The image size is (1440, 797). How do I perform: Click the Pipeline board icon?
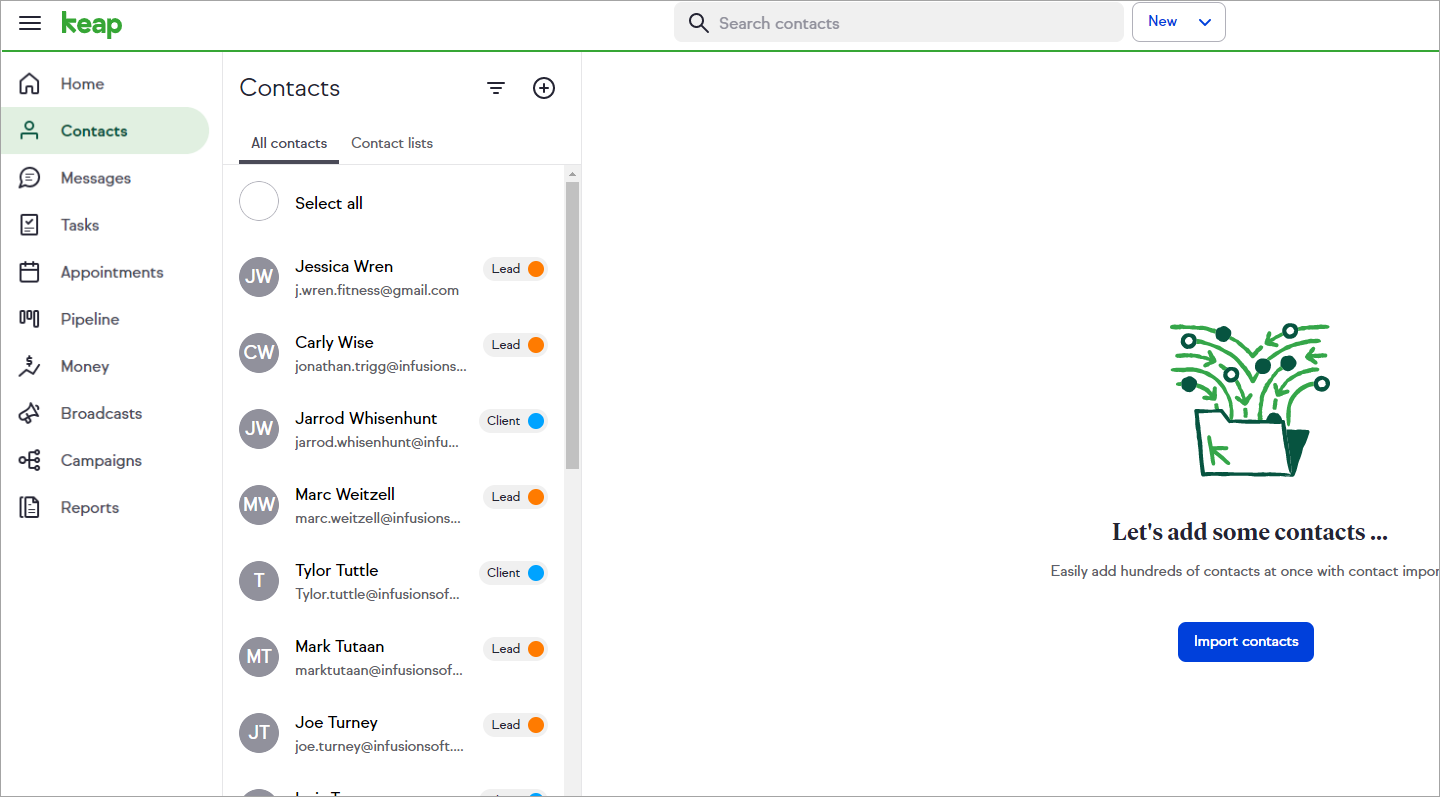pos(30,319)
